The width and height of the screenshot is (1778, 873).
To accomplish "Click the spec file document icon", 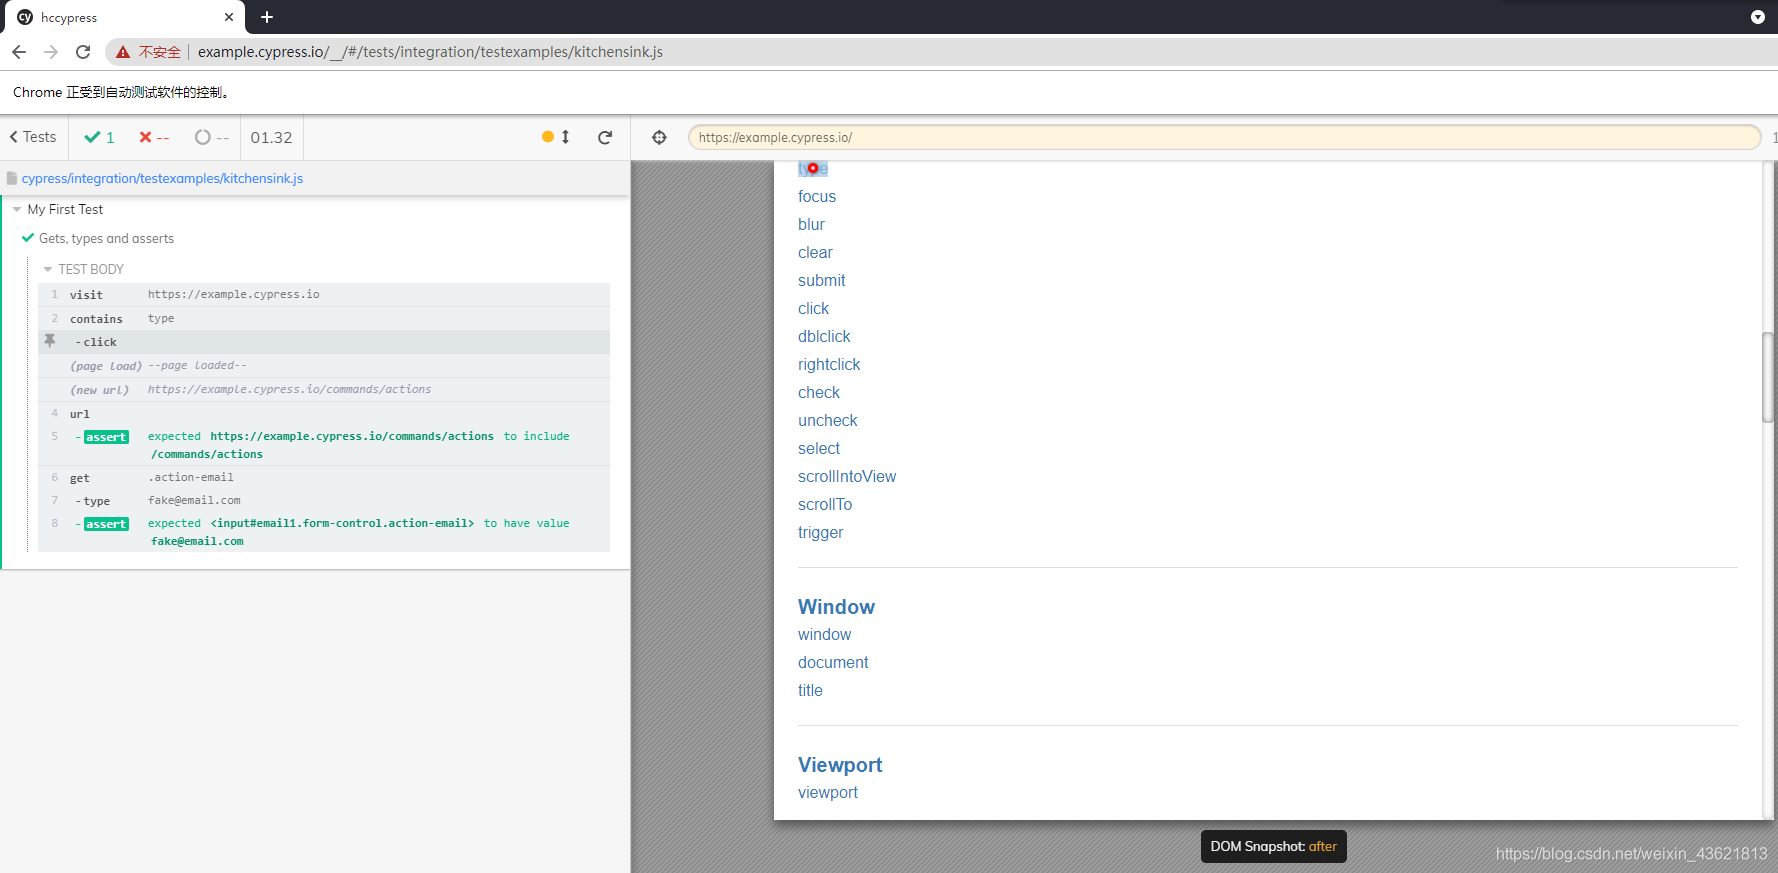I will tap(12, 178).
